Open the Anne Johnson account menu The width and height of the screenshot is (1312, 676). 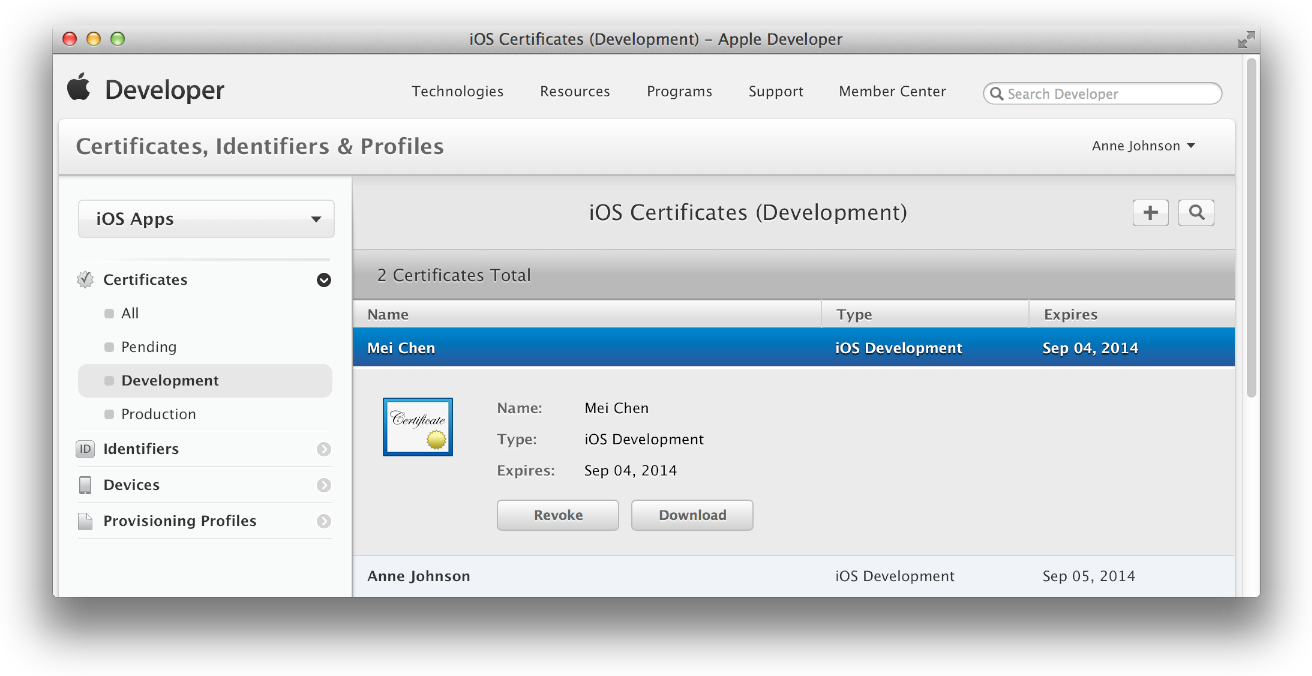pyautogui.click(x=1143, y=146)
